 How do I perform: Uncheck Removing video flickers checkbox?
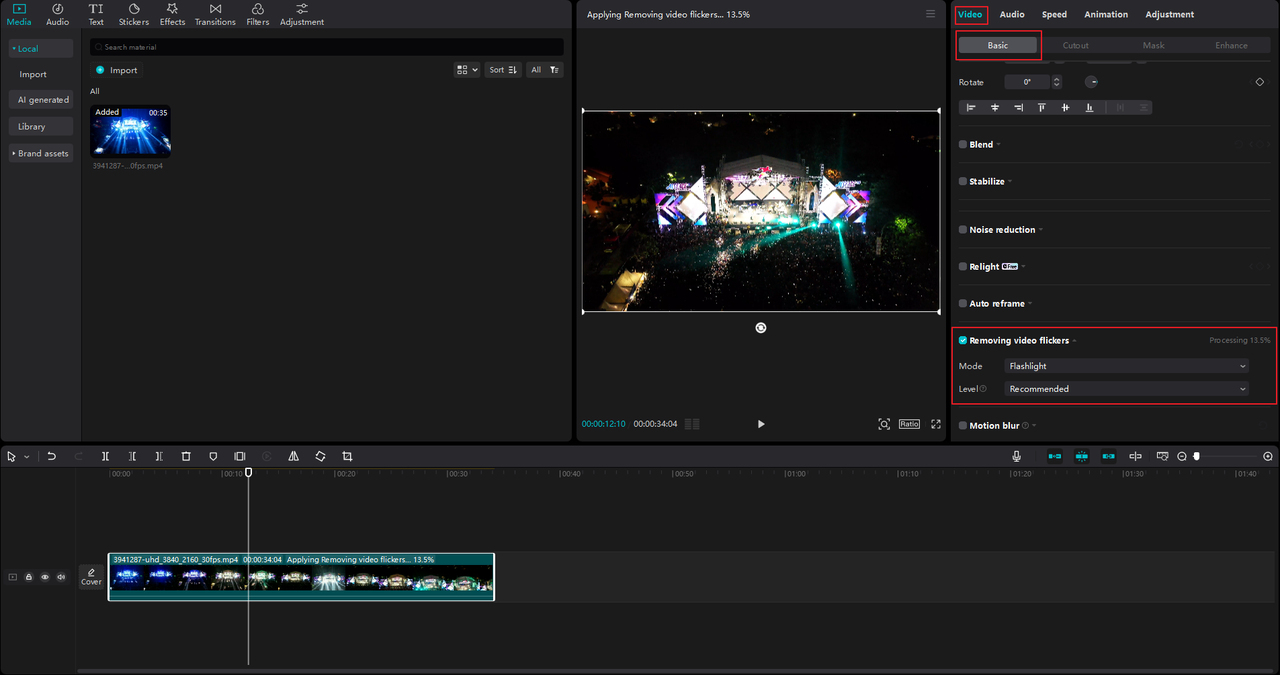[963, 340]
